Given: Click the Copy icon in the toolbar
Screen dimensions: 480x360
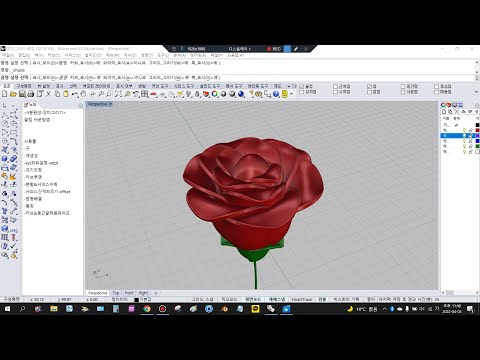Looking at the screenshot, I should [57, 94].
